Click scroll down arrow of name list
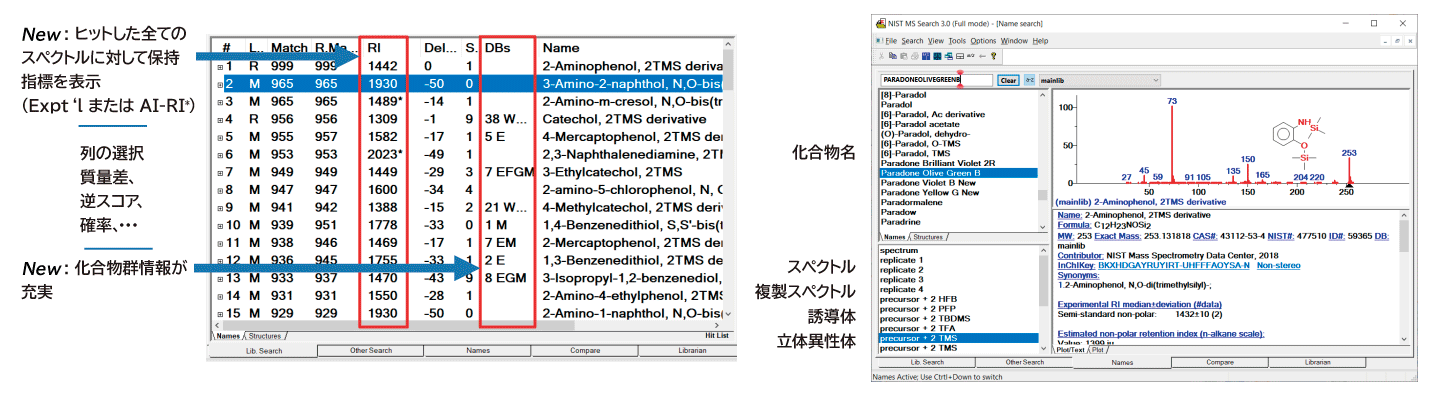1434x400 pixels. [1042, 226]
